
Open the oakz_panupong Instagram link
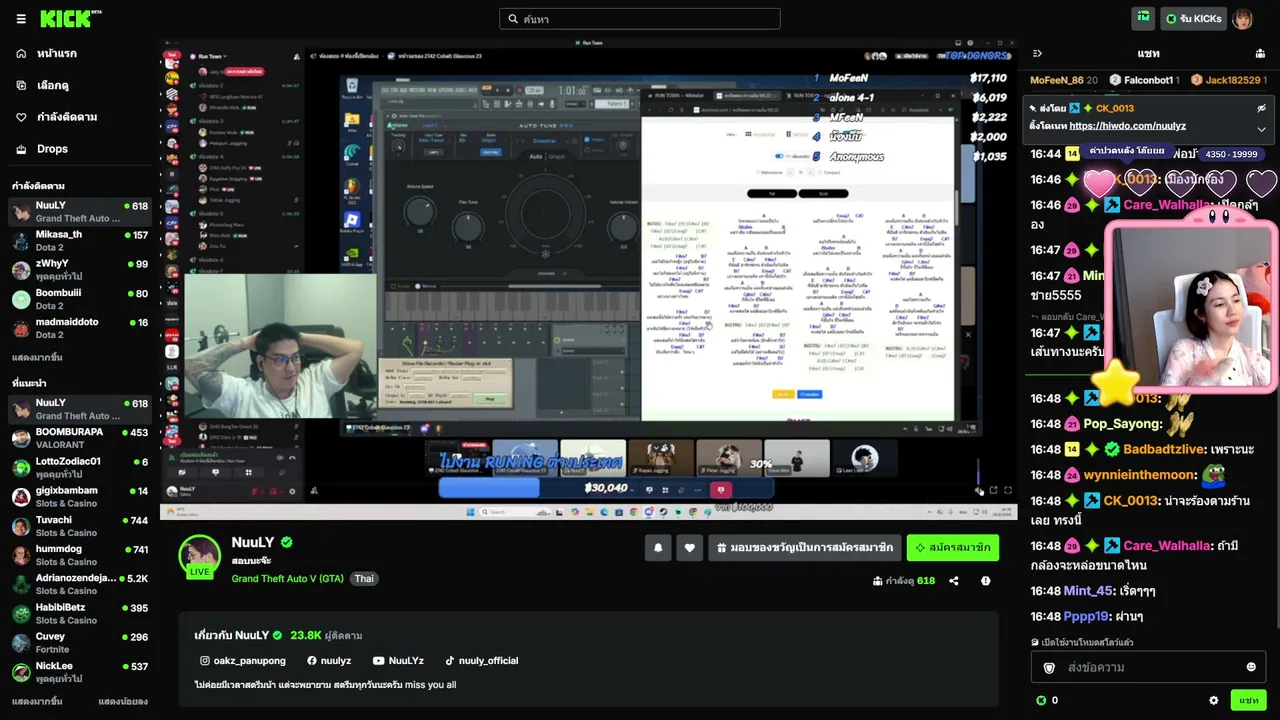pyautogui.click(x=243, y=661)
